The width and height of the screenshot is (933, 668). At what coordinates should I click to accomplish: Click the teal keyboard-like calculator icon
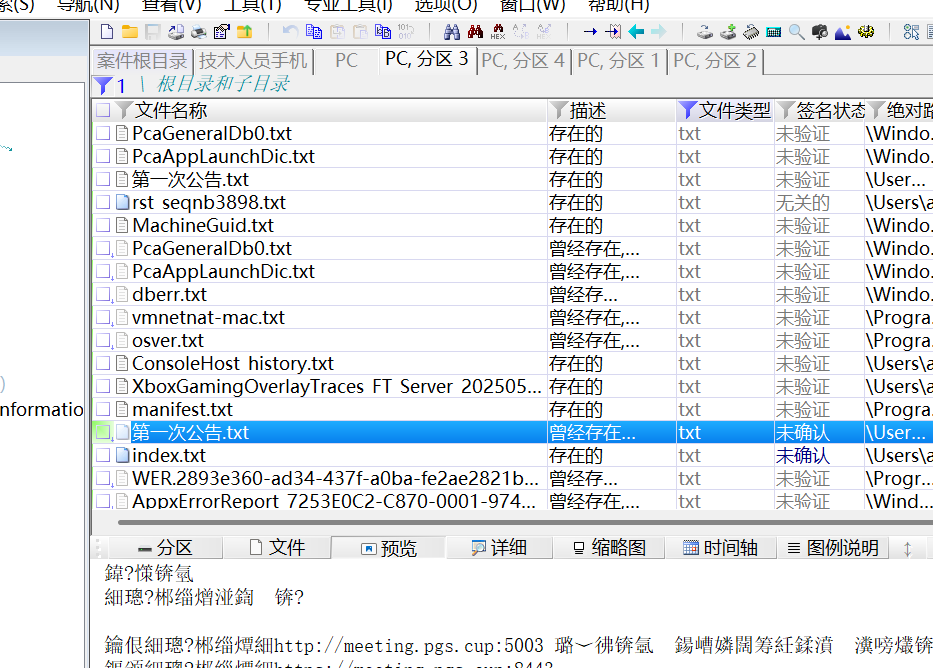774,32
